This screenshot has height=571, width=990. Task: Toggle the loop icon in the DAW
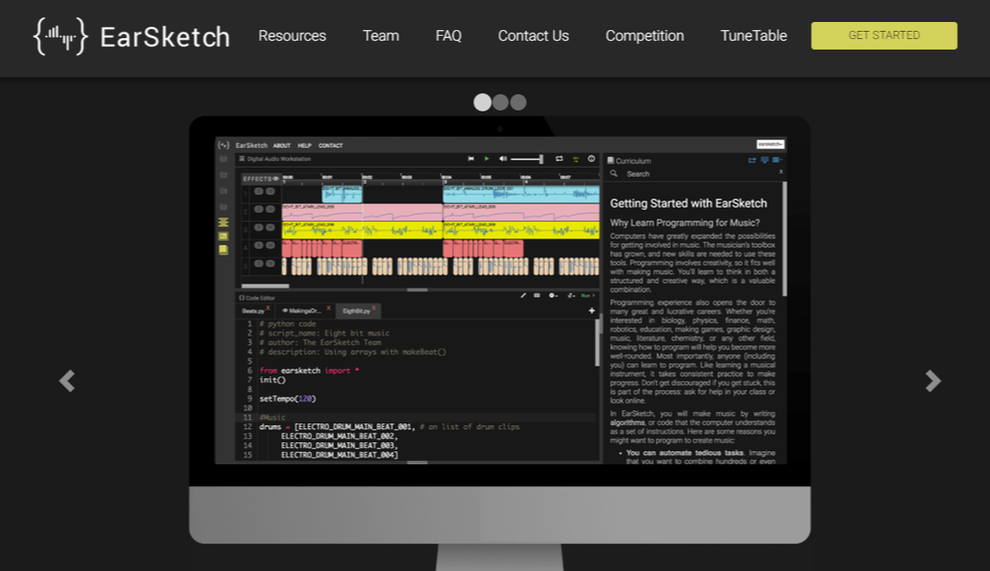pyautogui.click(x=559, y=159)
